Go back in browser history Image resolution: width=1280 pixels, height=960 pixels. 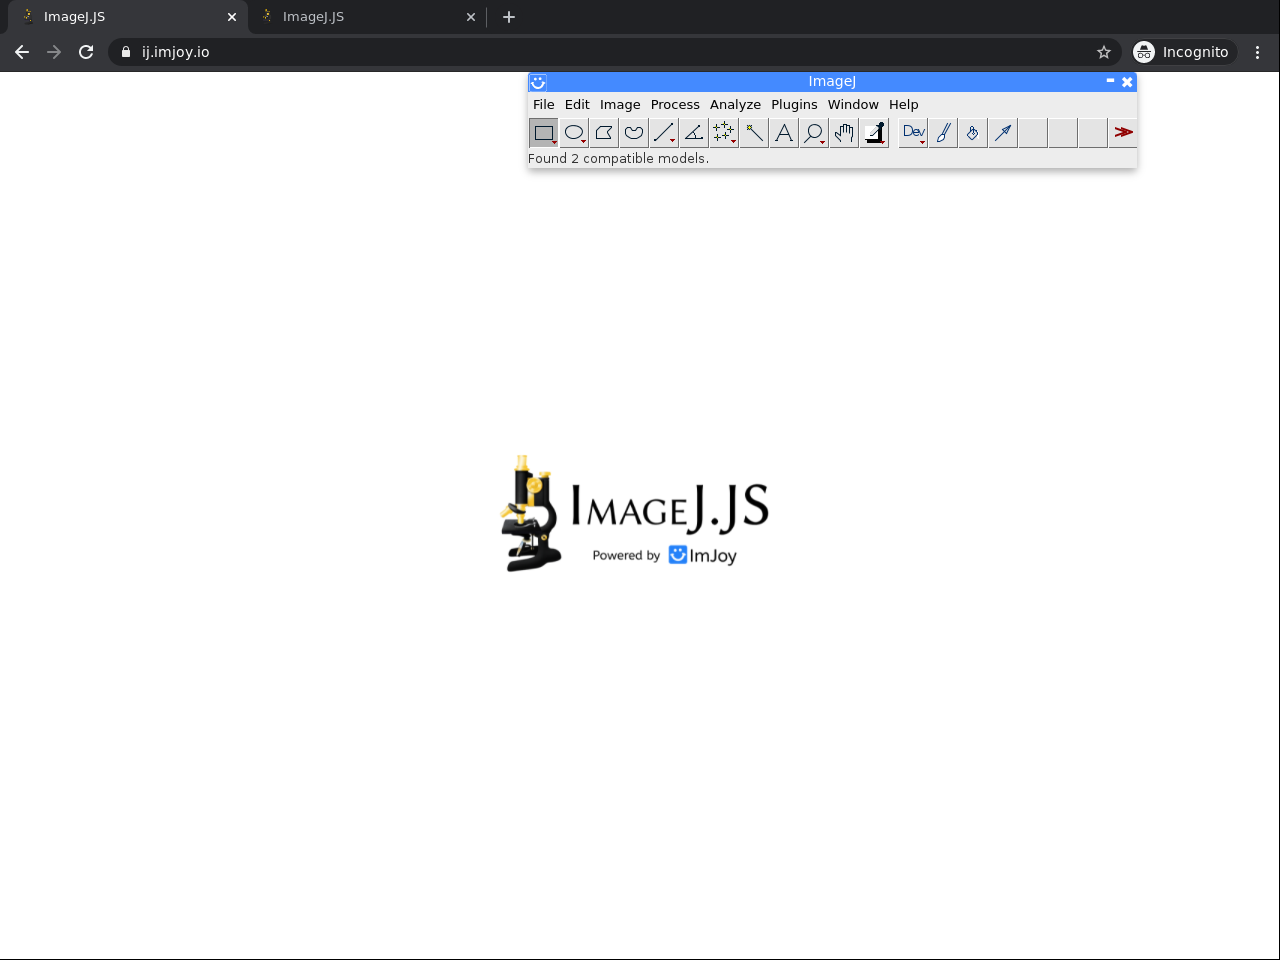[22, 52]
